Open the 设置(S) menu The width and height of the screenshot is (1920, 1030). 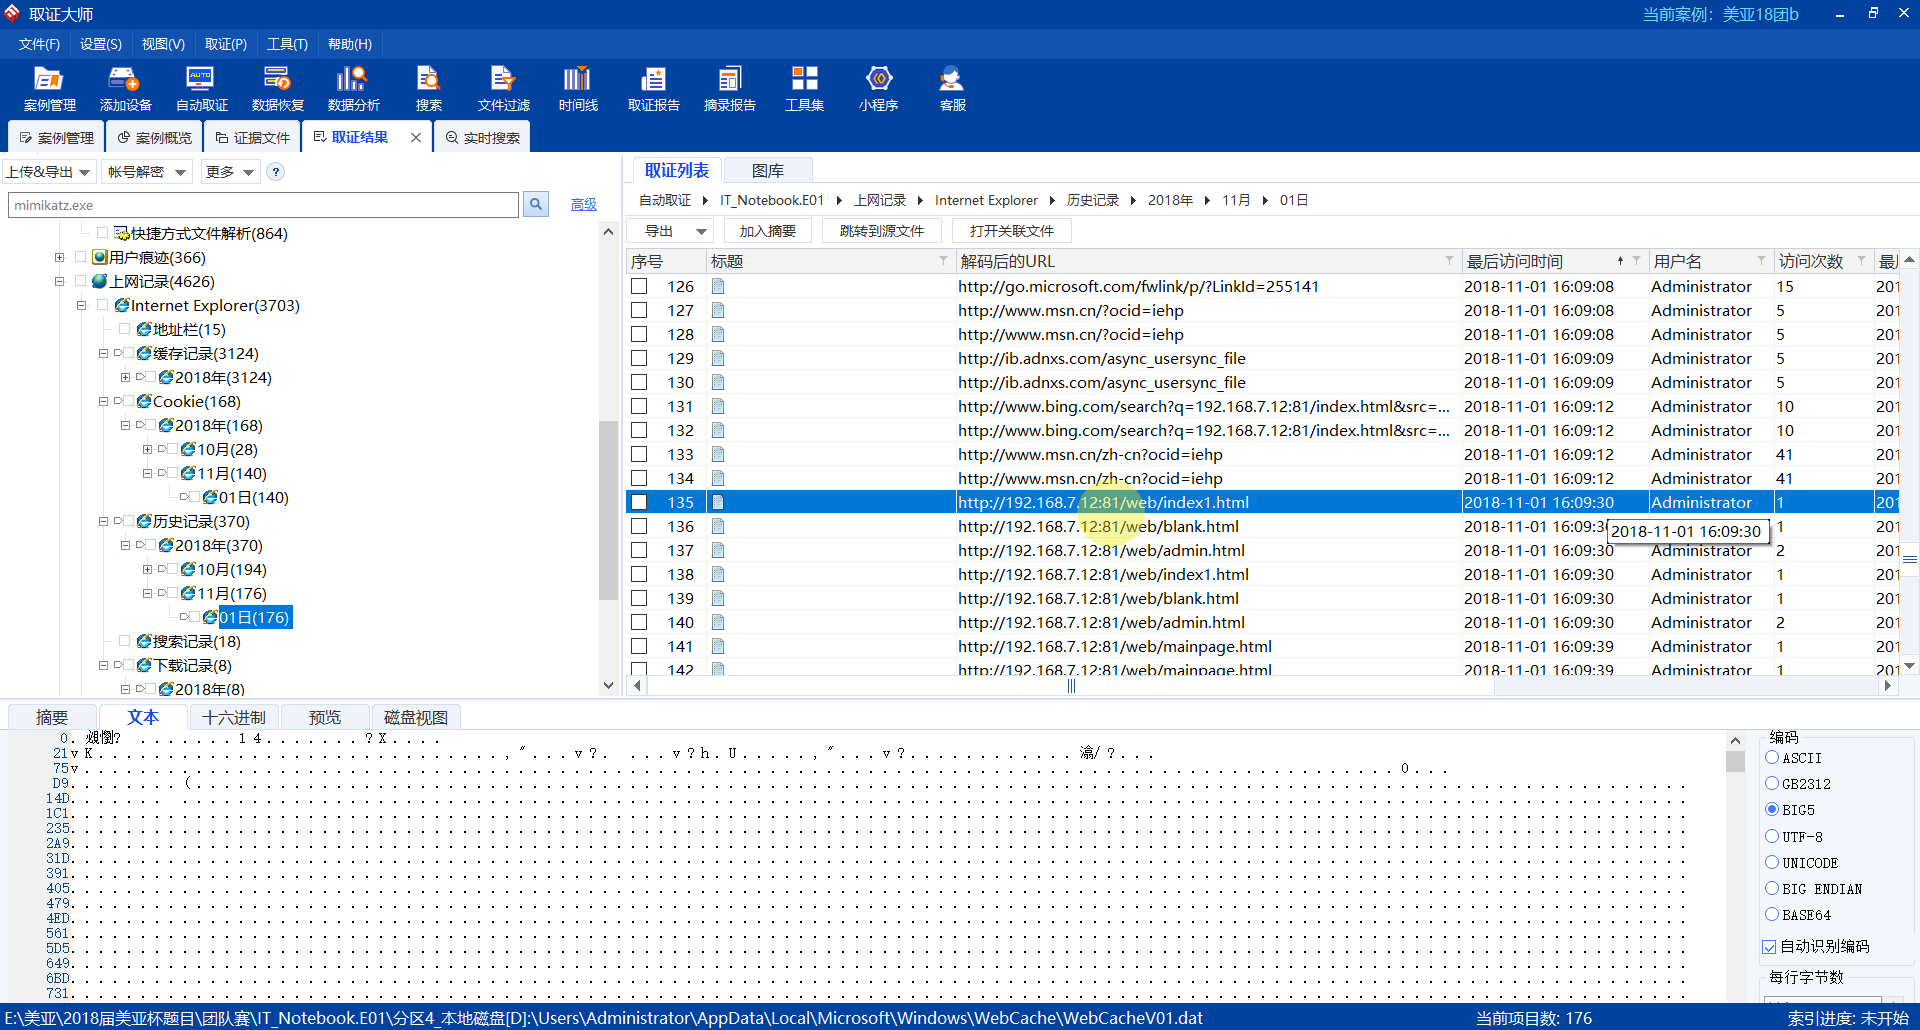click(x=101, y=44)
